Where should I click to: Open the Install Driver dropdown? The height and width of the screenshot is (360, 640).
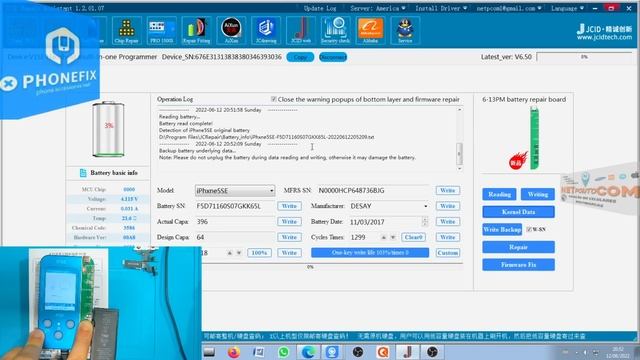pyautogui.click(x=441, y=8)
